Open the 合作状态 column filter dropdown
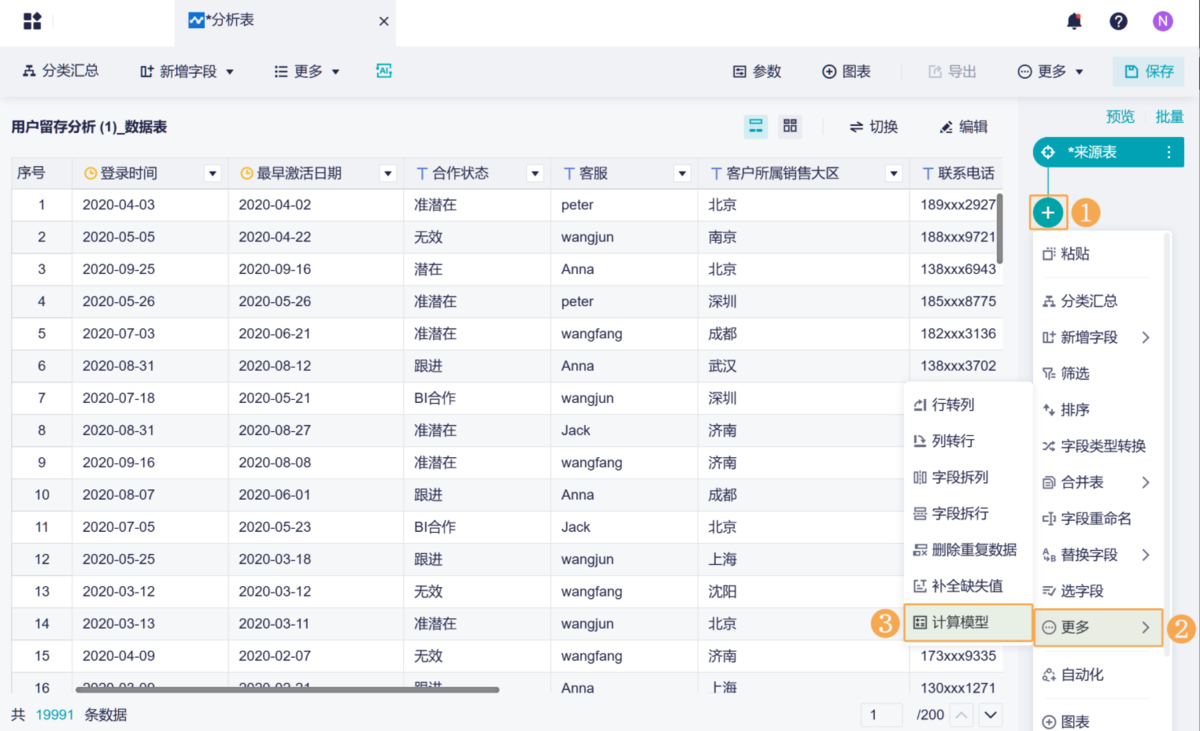This screenshot has height=731, width=1200. [x=535, y=172]
